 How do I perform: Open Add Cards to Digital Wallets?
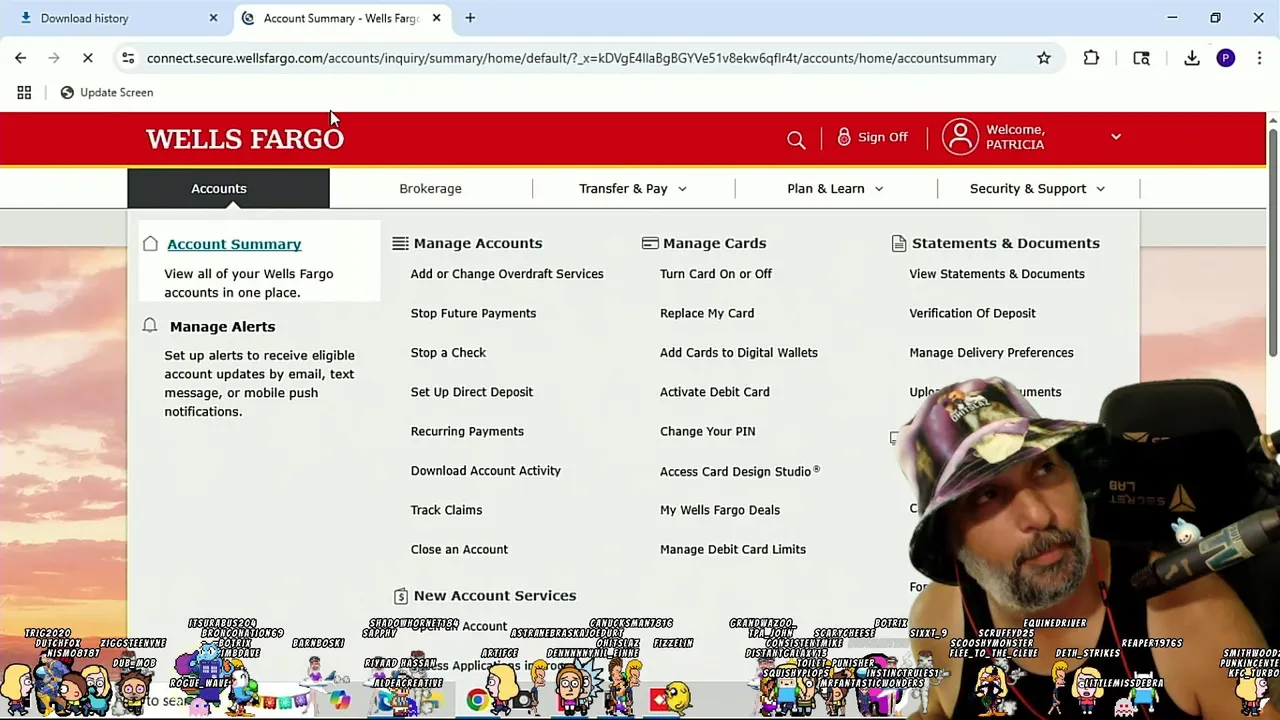[739, 352]
